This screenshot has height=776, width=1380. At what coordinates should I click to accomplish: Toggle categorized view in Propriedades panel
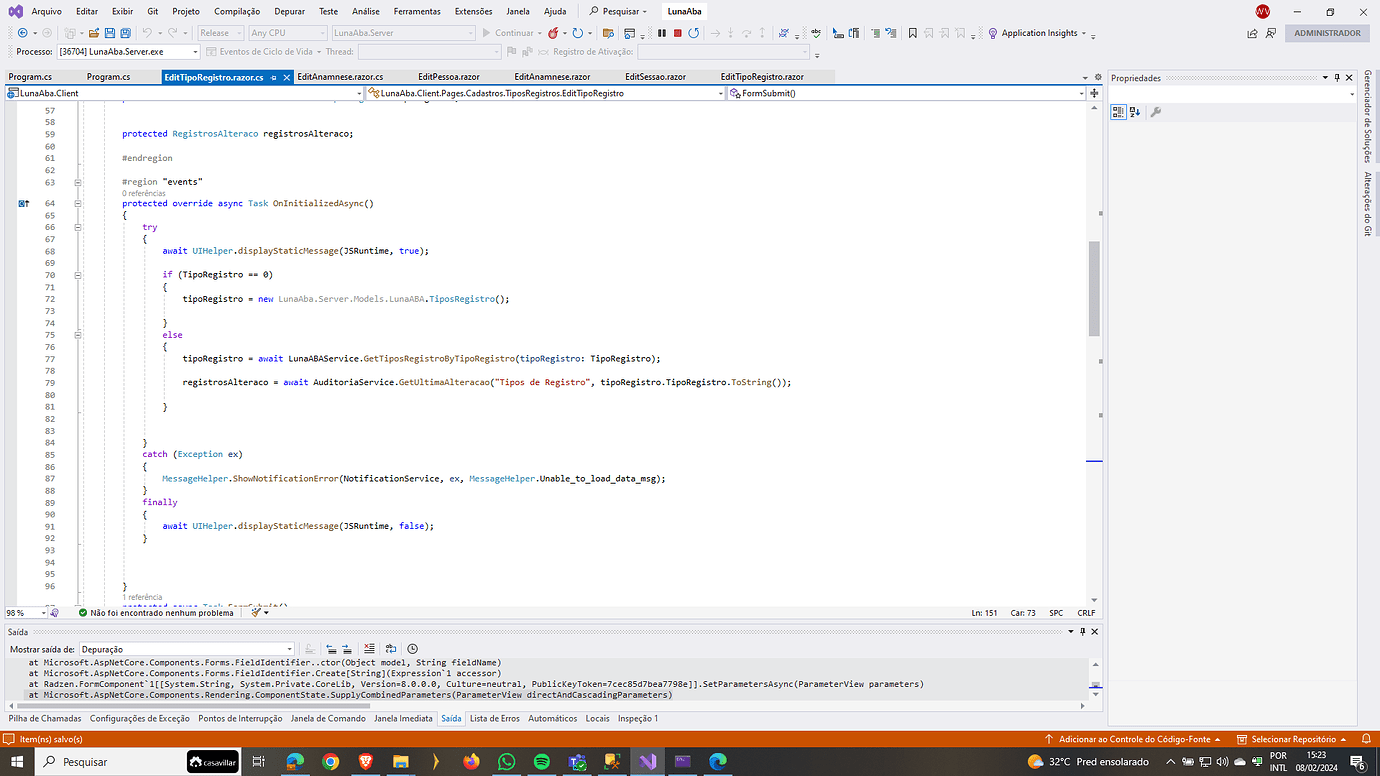coord(1119,112)
